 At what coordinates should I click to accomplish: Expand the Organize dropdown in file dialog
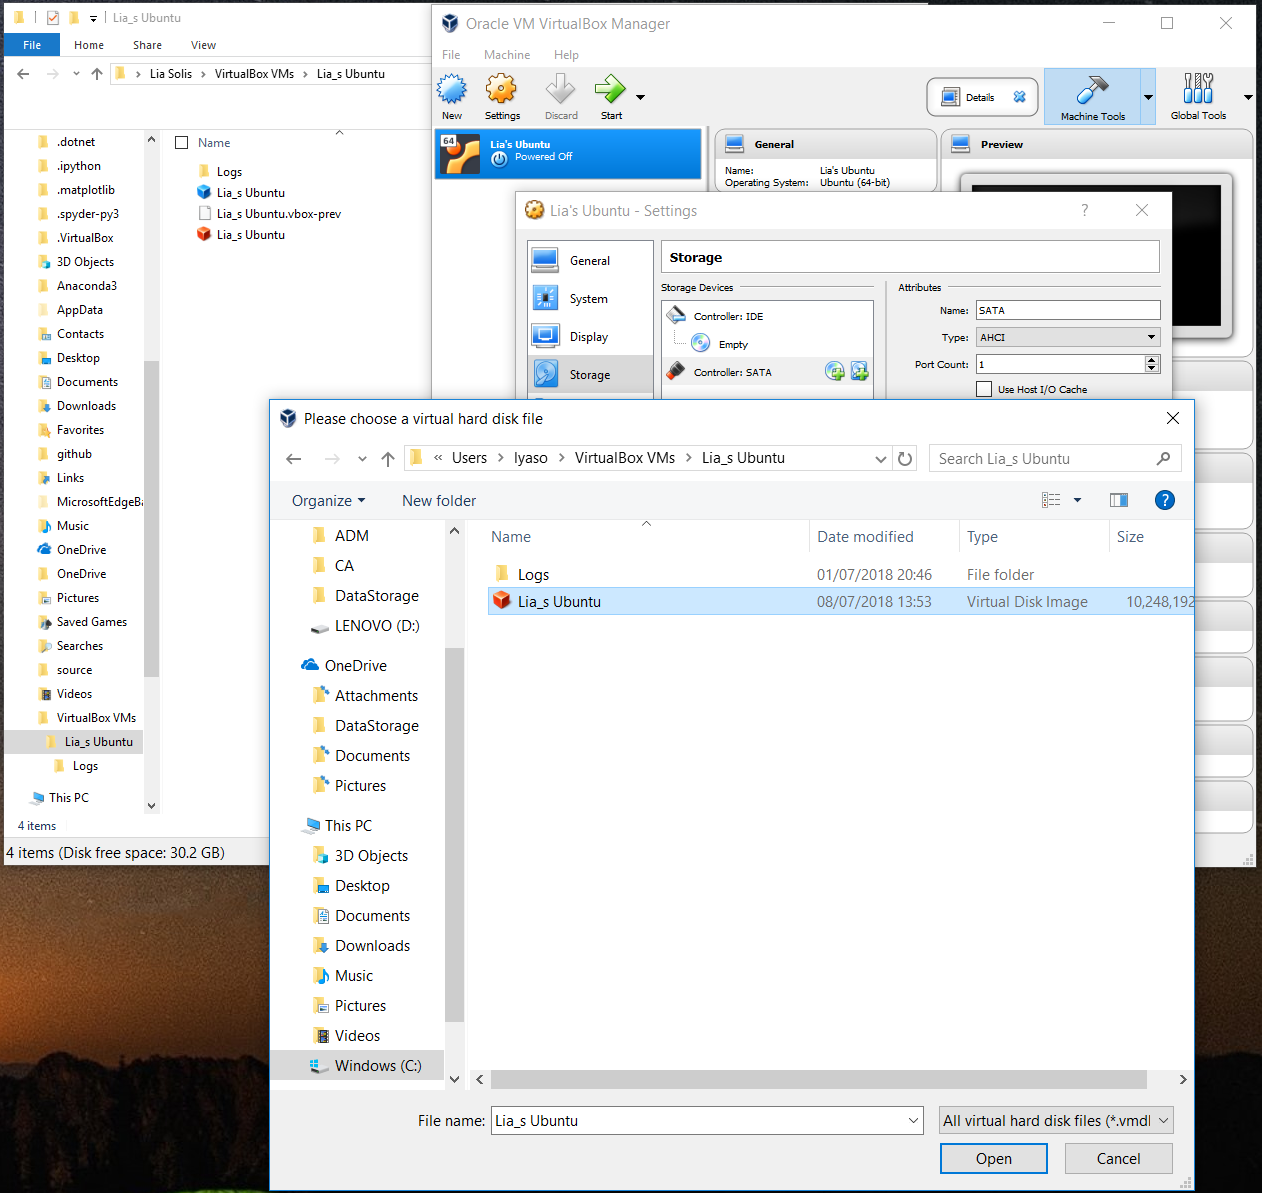point(327,500)
